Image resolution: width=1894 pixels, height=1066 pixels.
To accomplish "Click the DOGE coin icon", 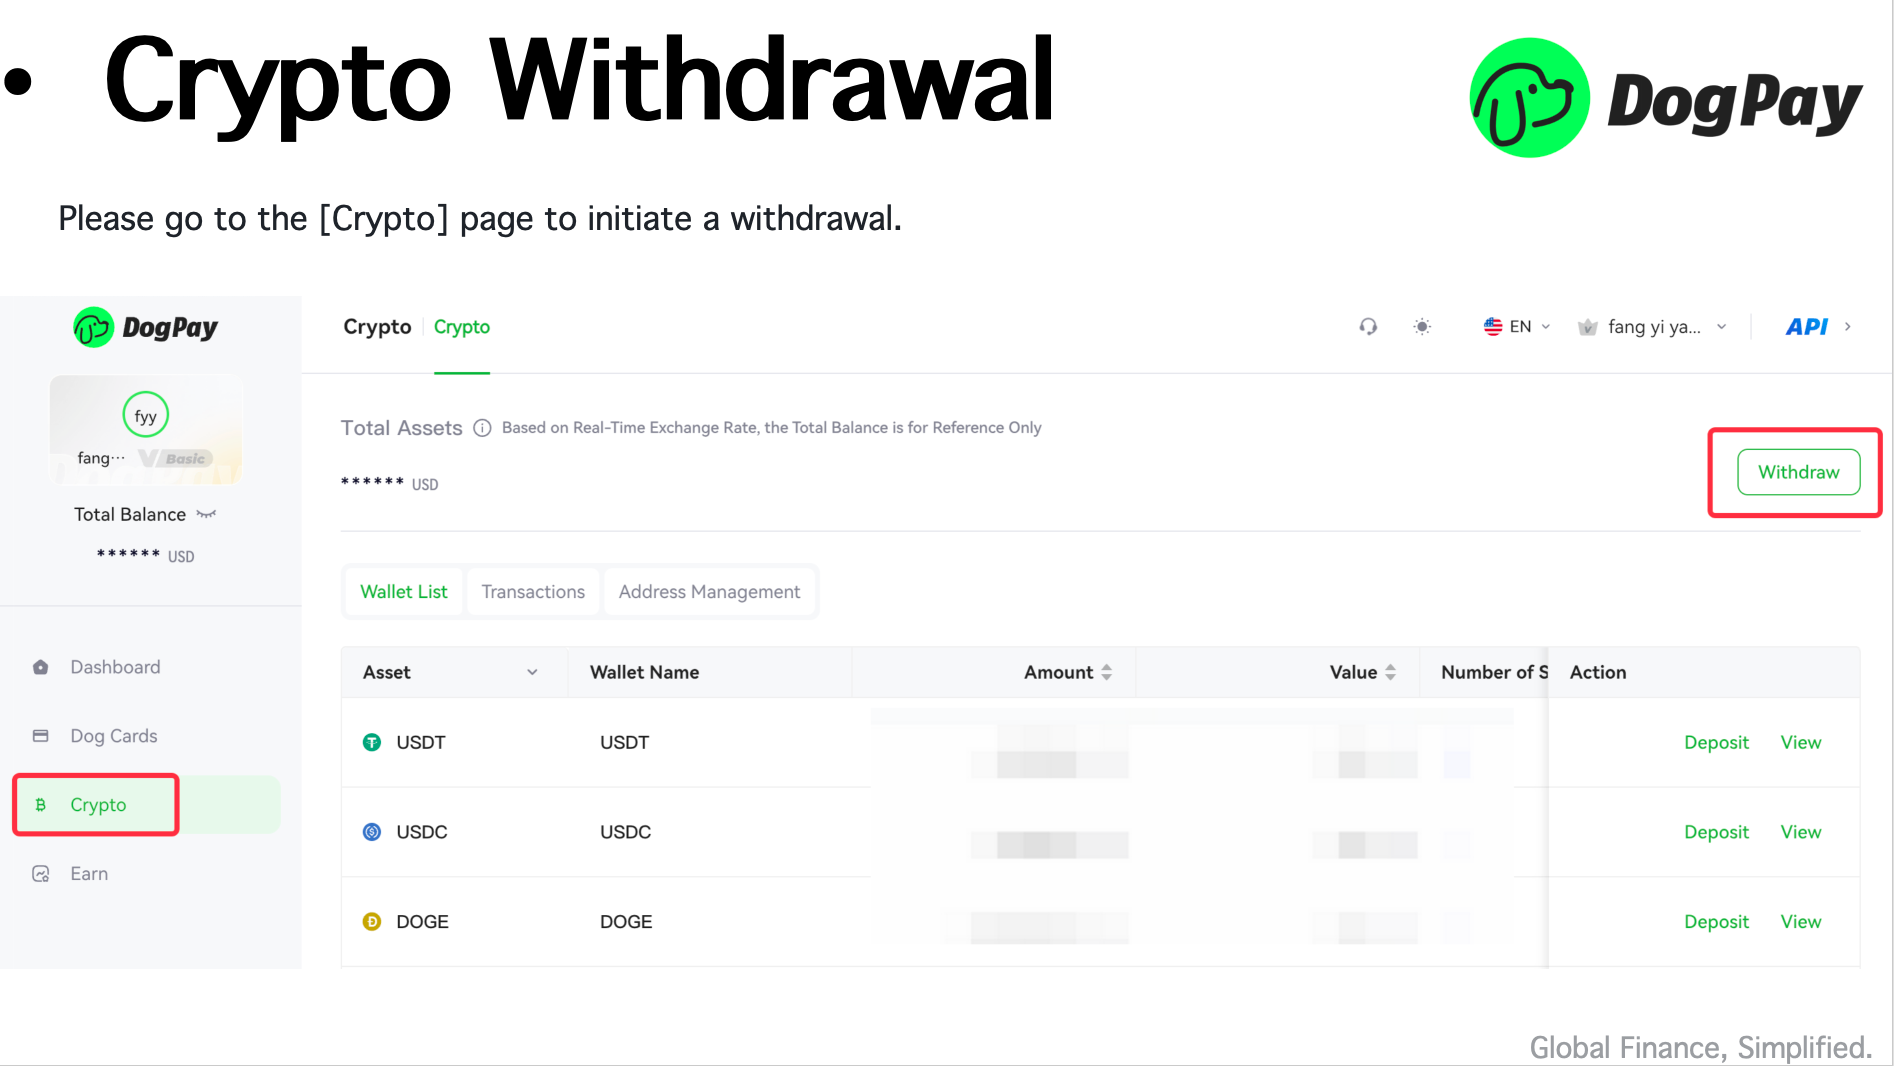I will click(x=372, y=922).
